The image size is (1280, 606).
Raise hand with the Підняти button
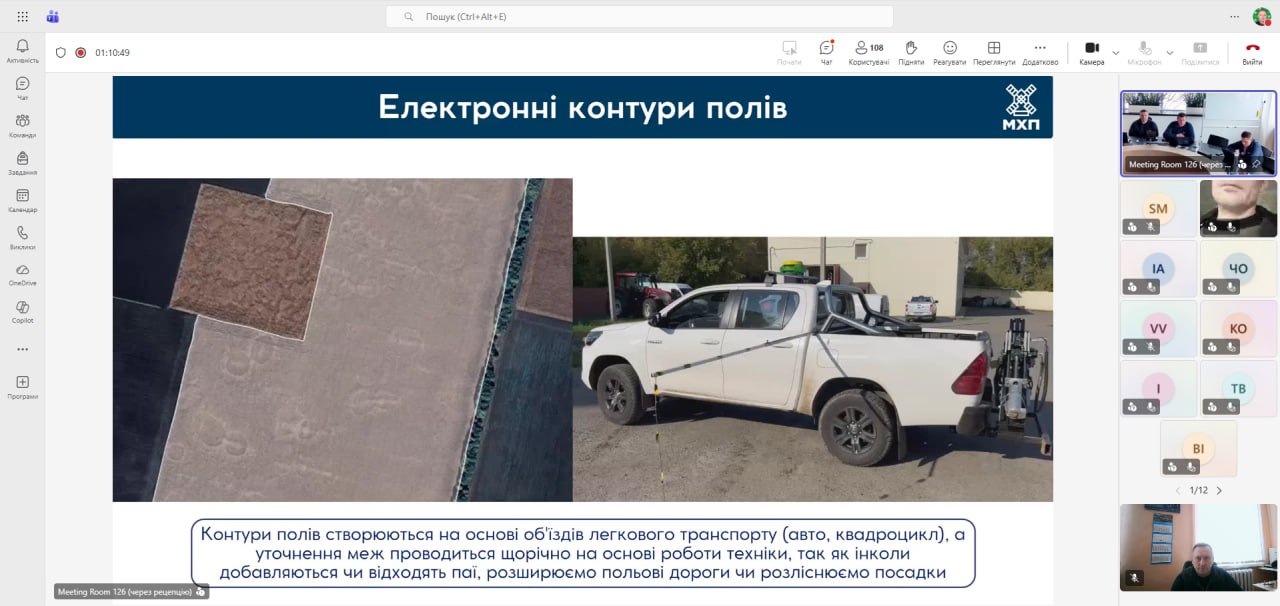911,52
